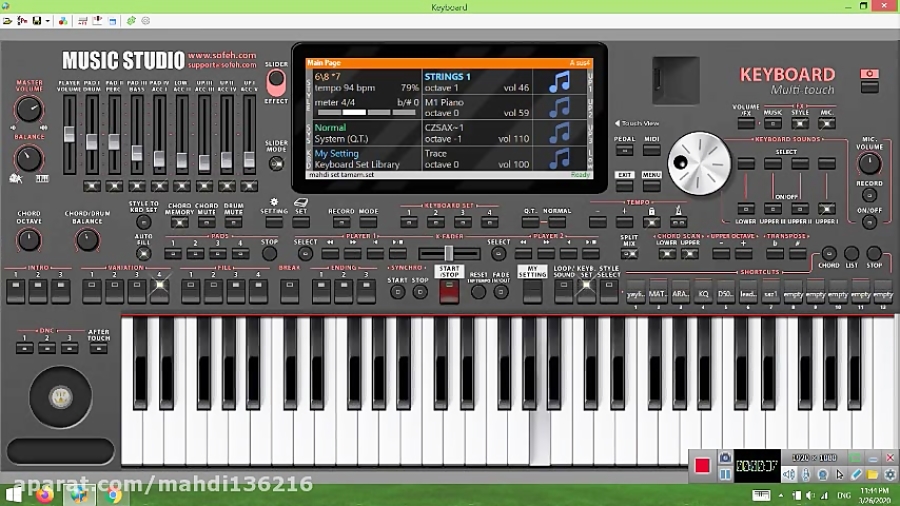Toggle AUTO FILL button
Screen dimensions: 900x506
click(143, 253)
